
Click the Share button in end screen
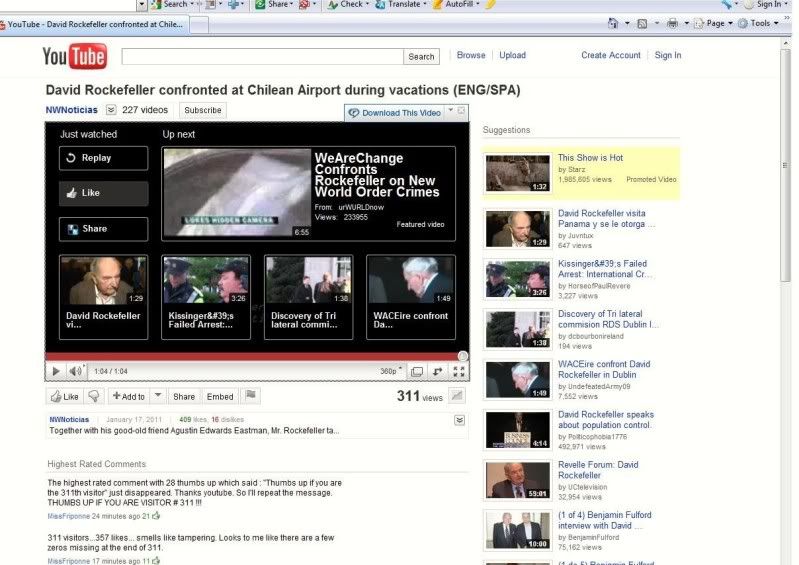103,229
